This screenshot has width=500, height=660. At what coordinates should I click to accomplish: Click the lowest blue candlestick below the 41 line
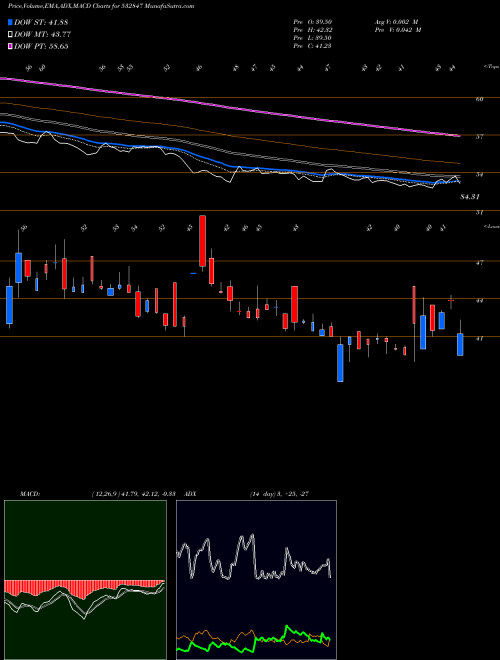(340, 363)
